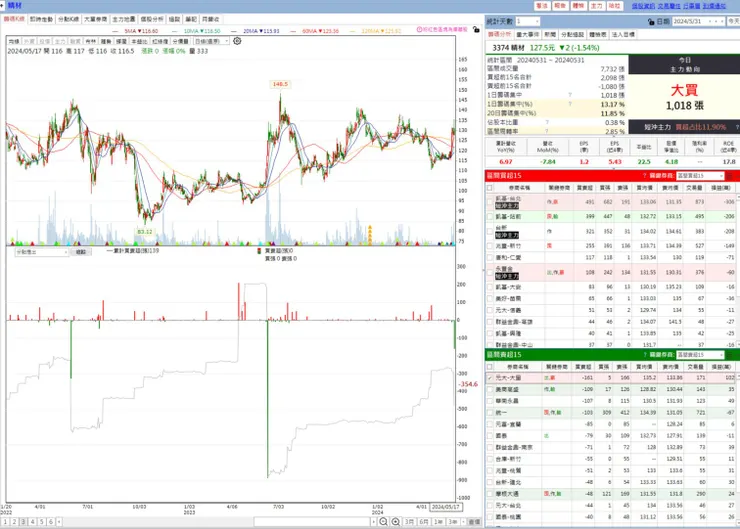Click the bottom search input field
The width and height of the screenshot is (740, 529).
[311, 522]
